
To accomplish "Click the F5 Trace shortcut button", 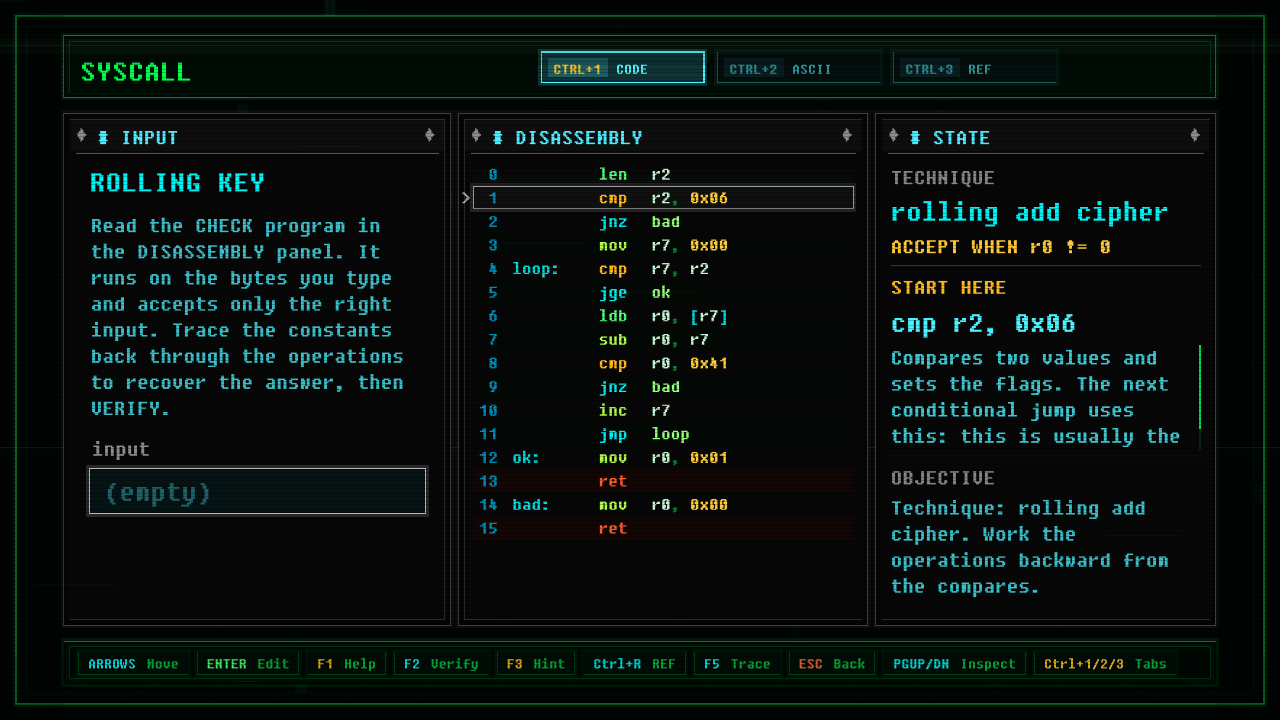I will point(737,663).
